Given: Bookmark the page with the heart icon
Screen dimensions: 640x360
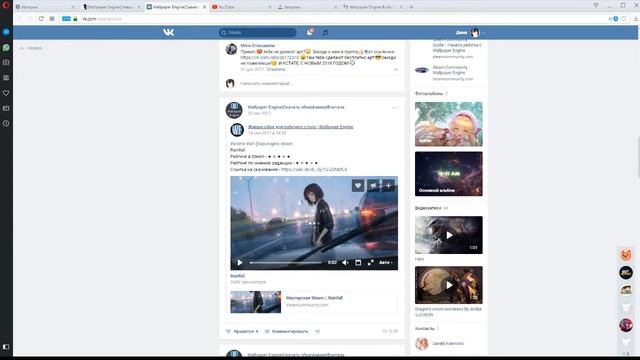Looking at the screenshot, I should pyautogui.click(x=624, y=19).
